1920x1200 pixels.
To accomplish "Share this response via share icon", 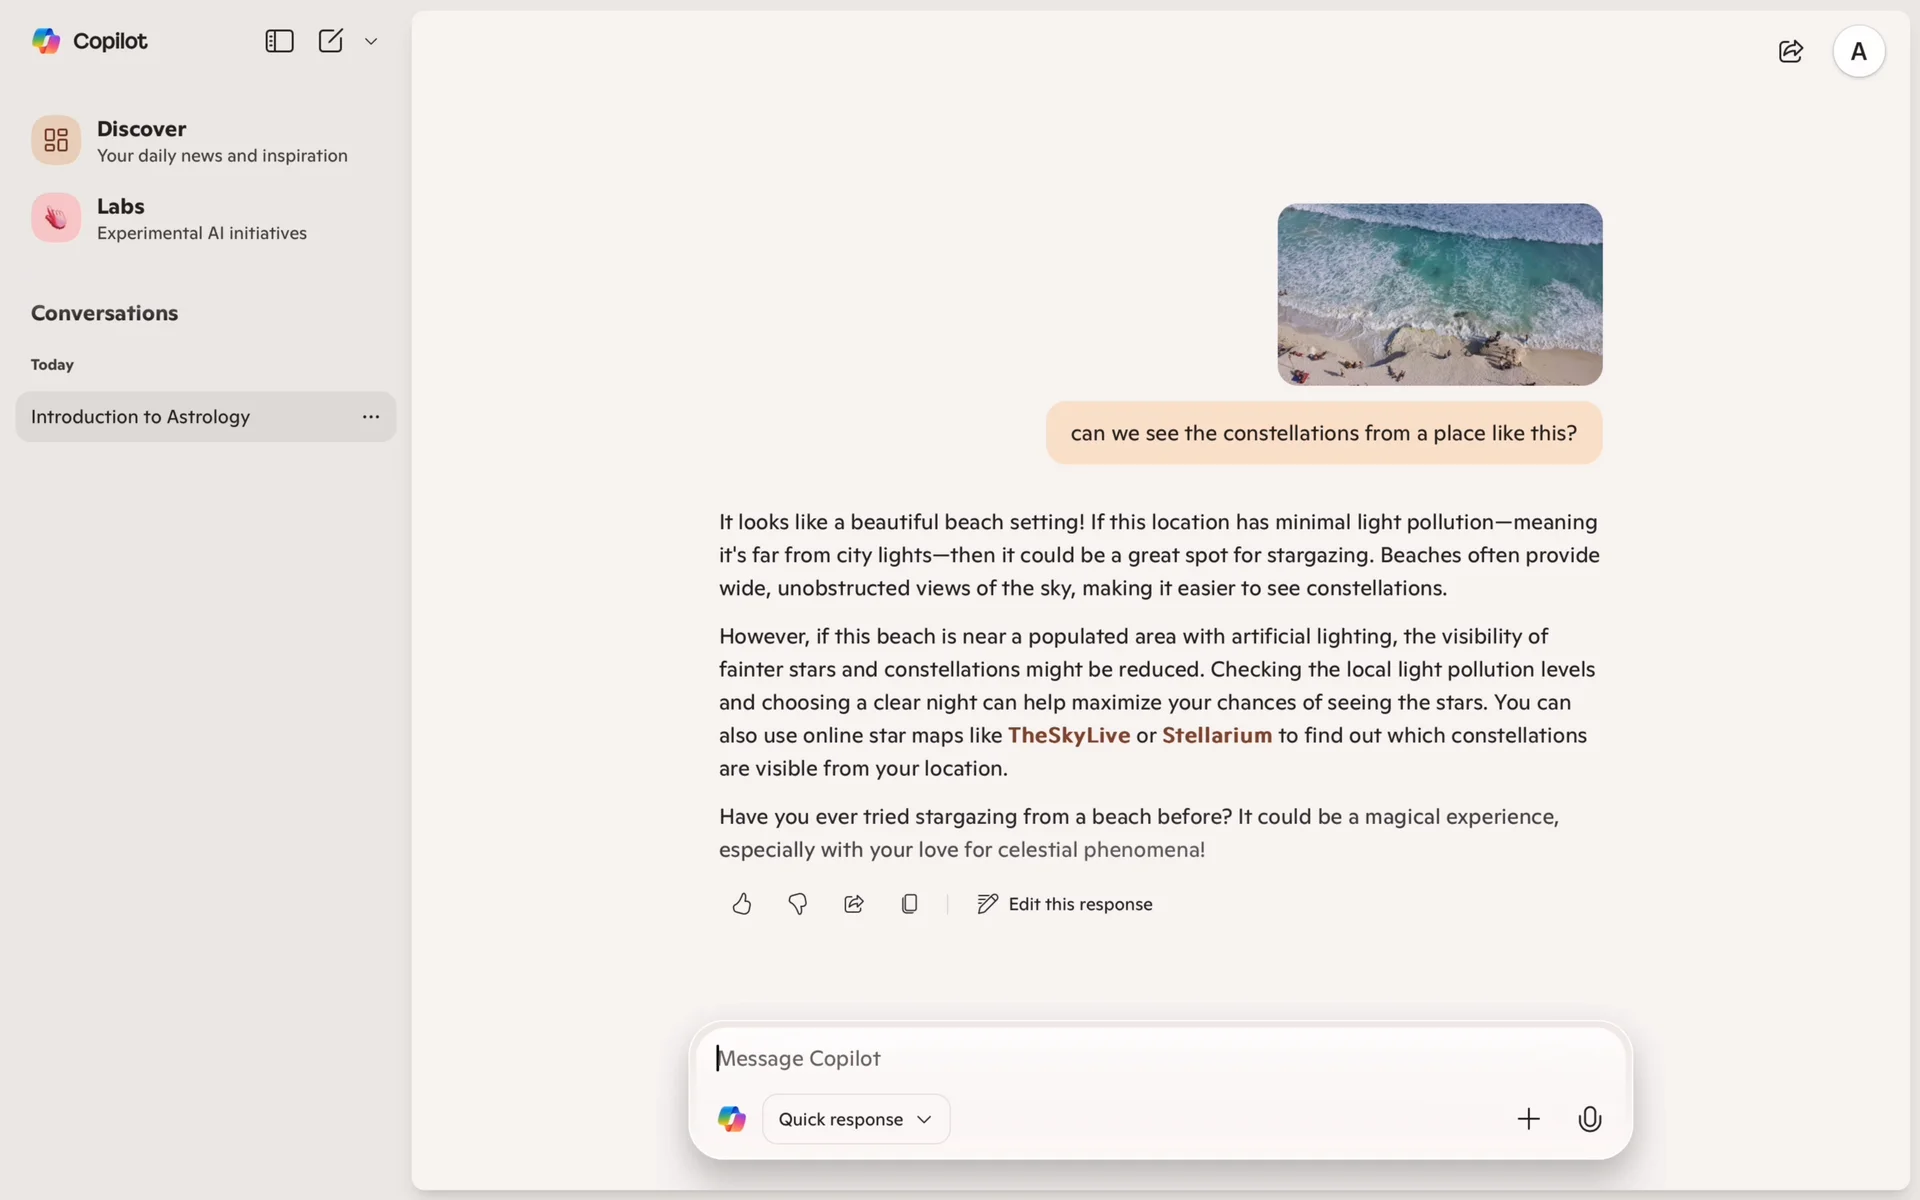I will point(853,904).
